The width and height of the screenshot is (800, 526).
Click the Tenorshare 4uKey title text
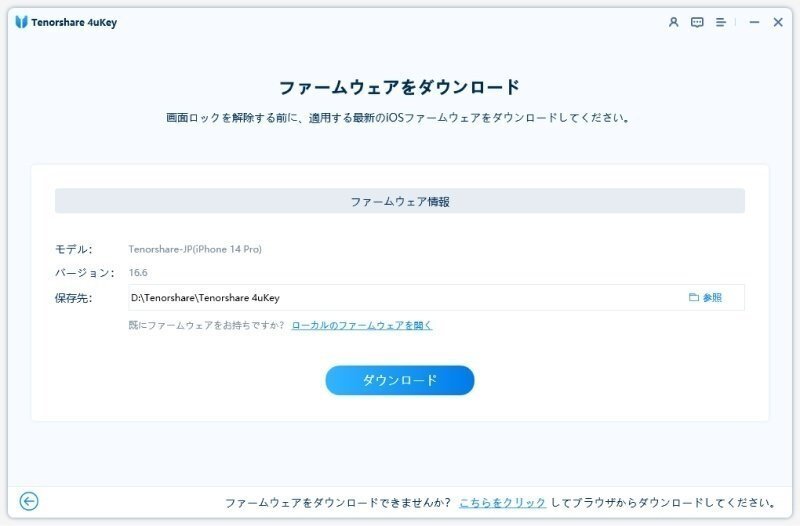pyautogui.click(x=74, y=22)
